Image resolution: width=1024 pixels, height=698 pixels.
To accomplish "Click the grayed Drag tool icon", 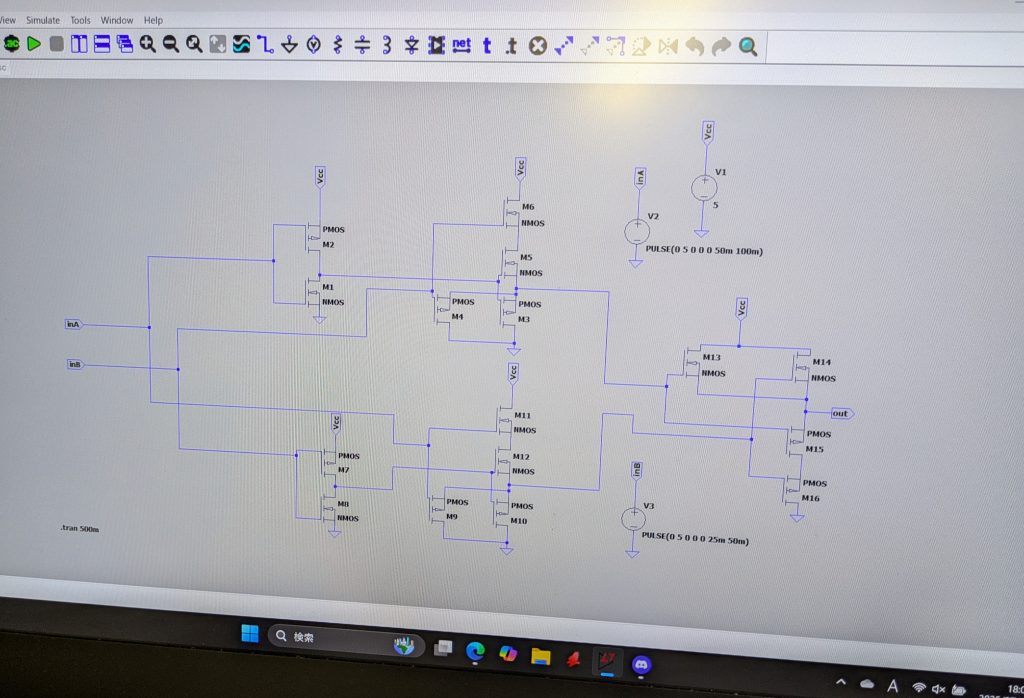I will coord(615,46).
